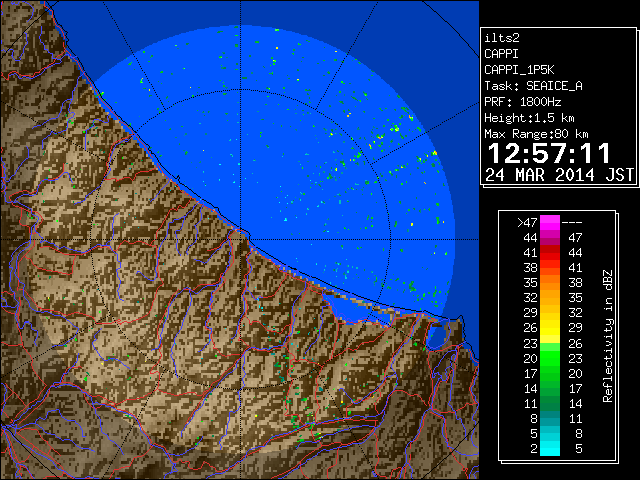
Task: Click the 12:57:11 timestamp
Action: pos(549,154)
